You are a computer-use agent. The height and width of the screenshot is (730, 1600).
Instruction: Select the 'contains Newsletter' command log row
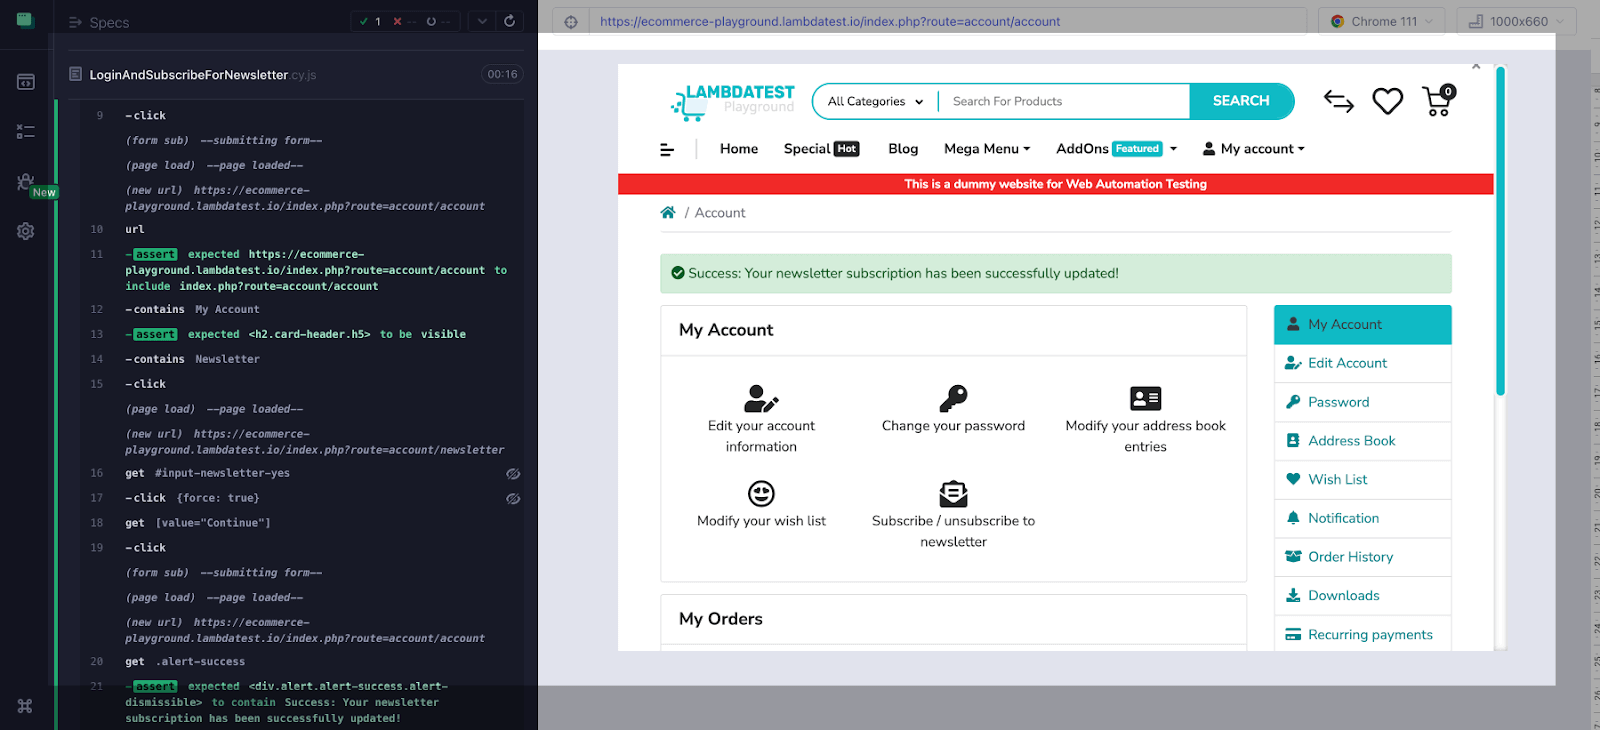tap(300, 359)
